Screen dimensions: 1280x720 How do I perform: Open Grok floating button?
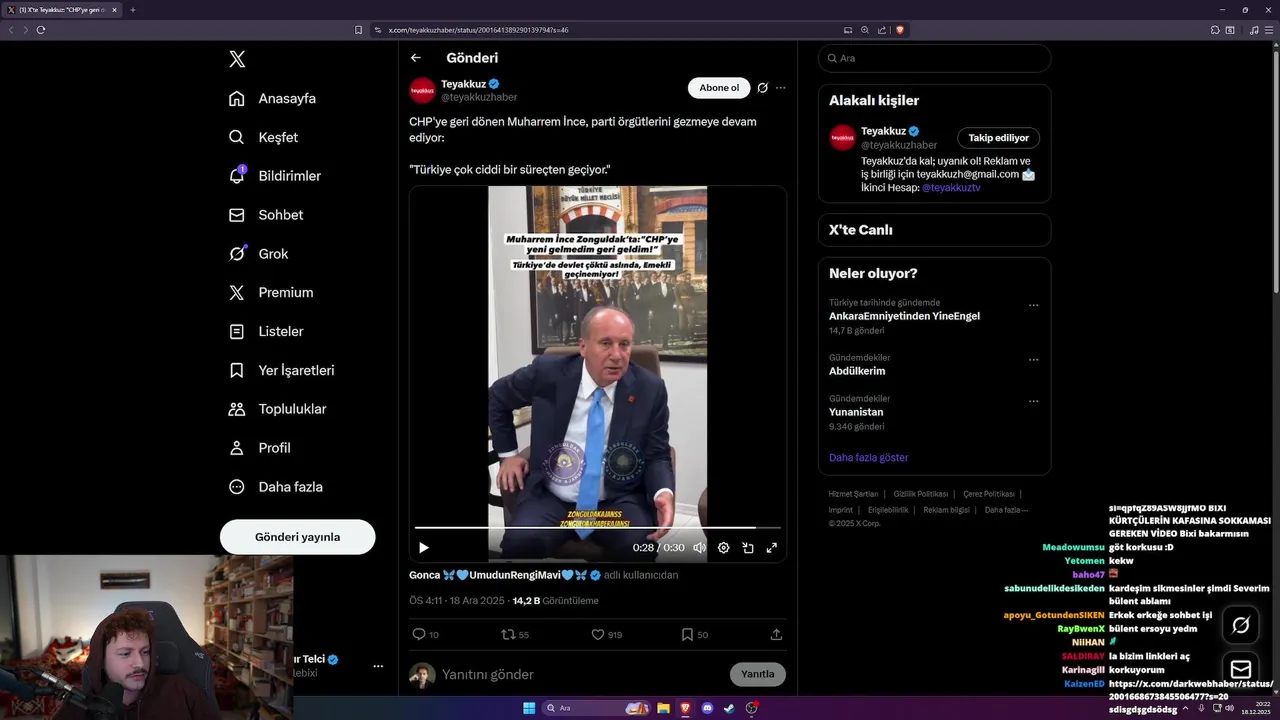[x=1241, y=625]
